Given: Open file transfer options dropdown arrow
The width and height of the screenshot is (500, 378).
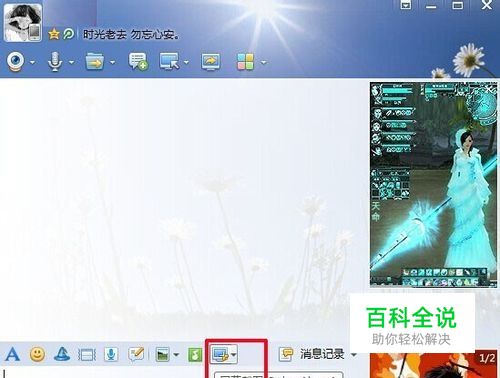Looking at the screenshot, I should (x=113, y=62).
